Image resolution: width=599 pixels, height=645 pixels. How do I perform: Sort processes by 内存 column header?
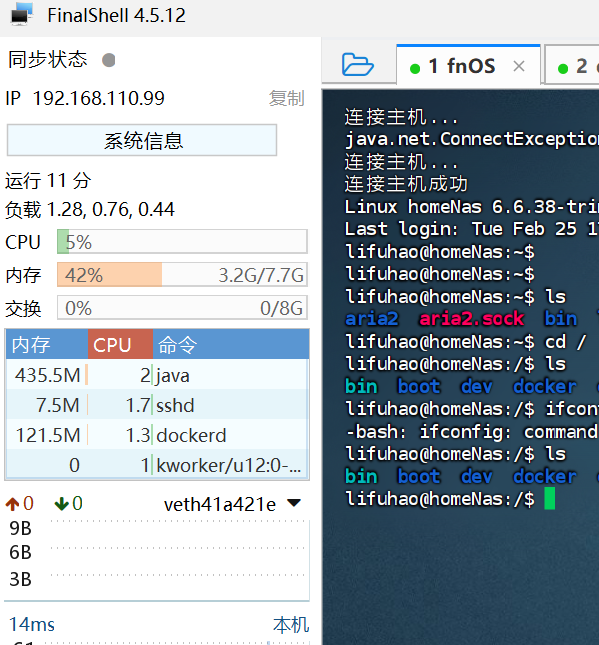click(x=46, y=344)
